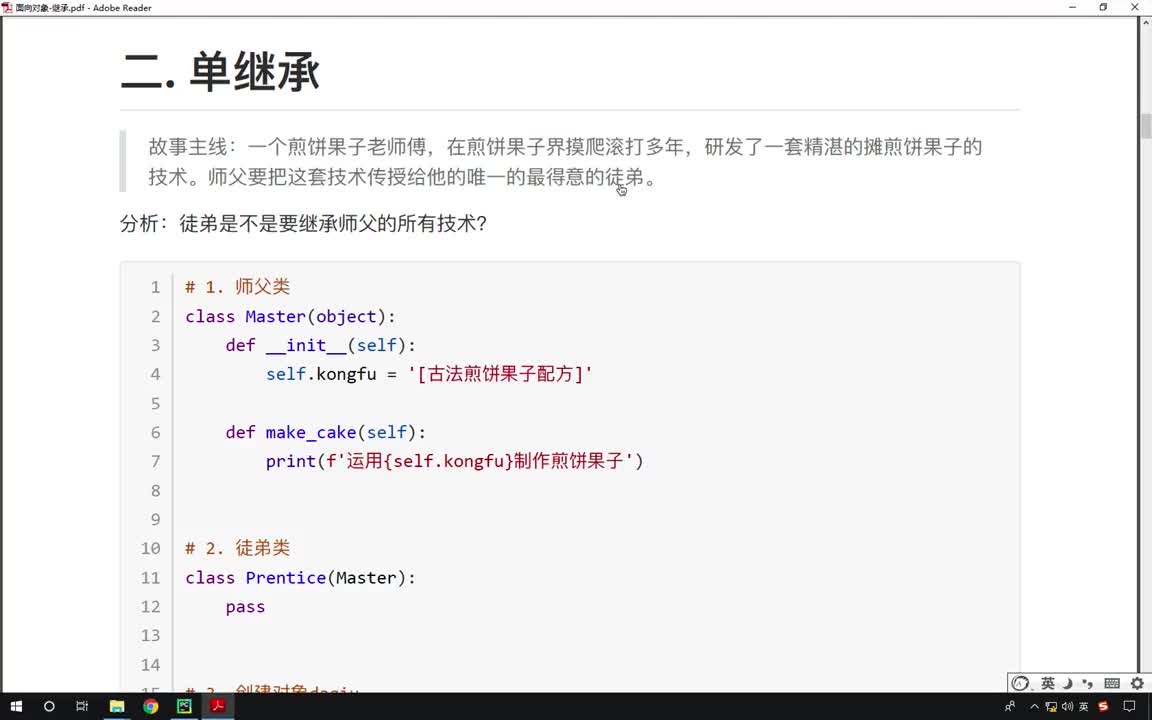This screenshot has width=1152, height=720.
Task: Click the line 'def make_cake(self):'
Action: [x=325, y=432]
